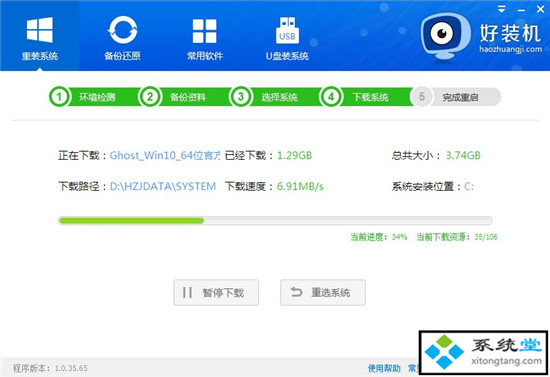Click the download speed 6.91MB/s
The height and width of the screenshot is (377, 550).
[300, 186]
